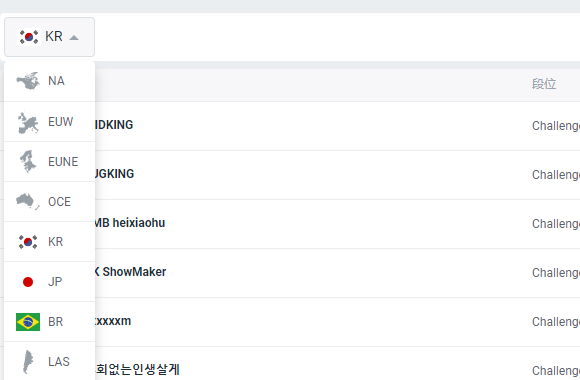Click the Japan flag icon
Screen dimensions: 580x380
[x=28, y=282]
